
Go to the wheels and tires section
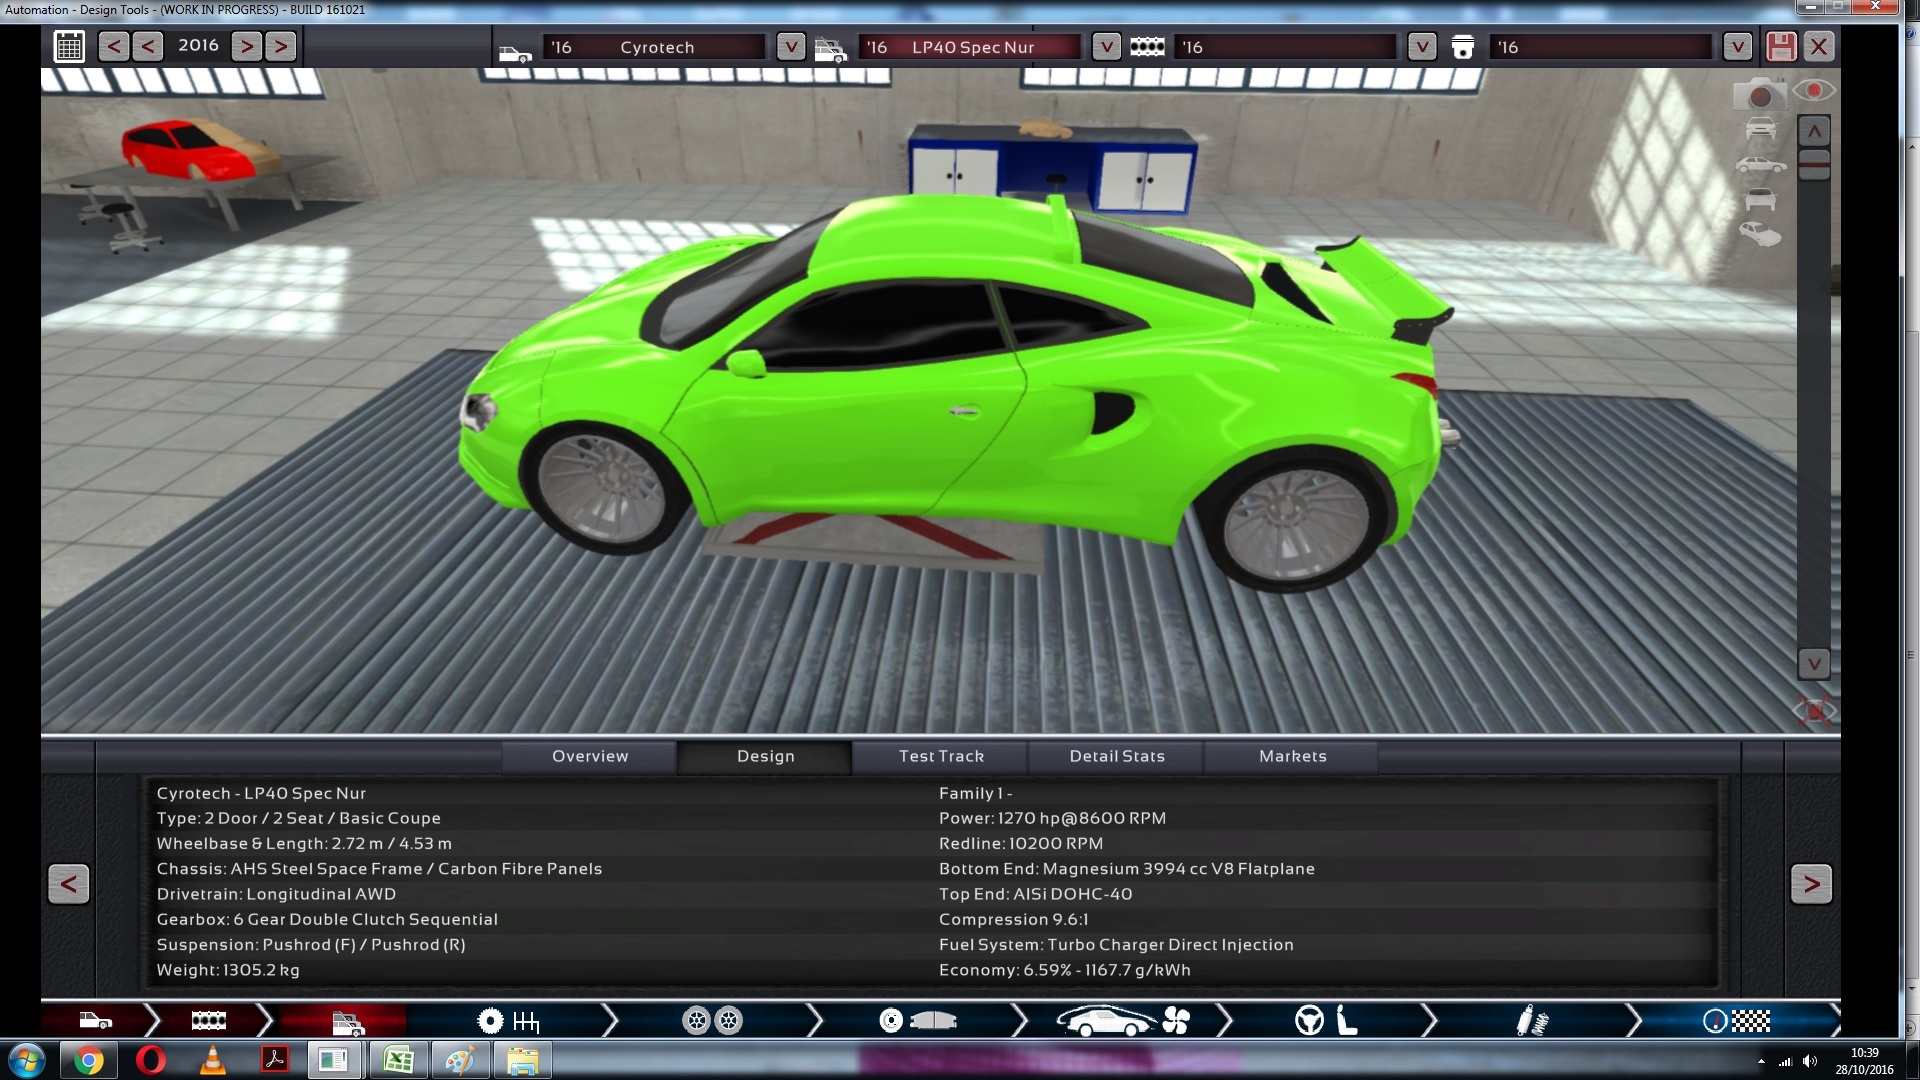[x=712, y=1021]
